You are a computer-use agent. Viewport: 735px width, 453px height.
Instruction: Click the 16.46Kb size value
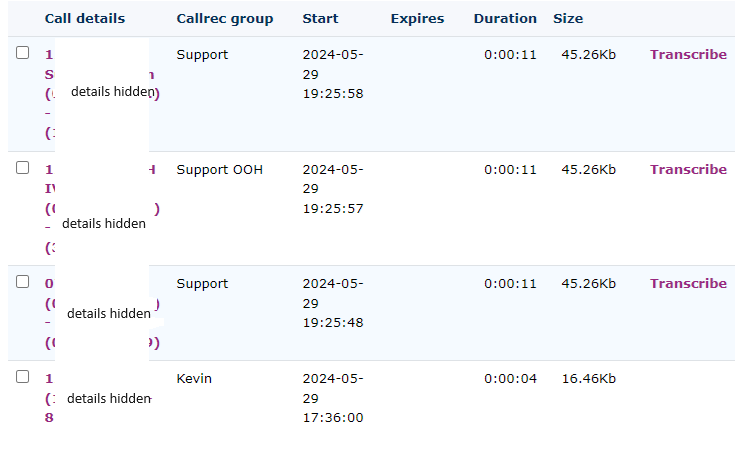588,379
